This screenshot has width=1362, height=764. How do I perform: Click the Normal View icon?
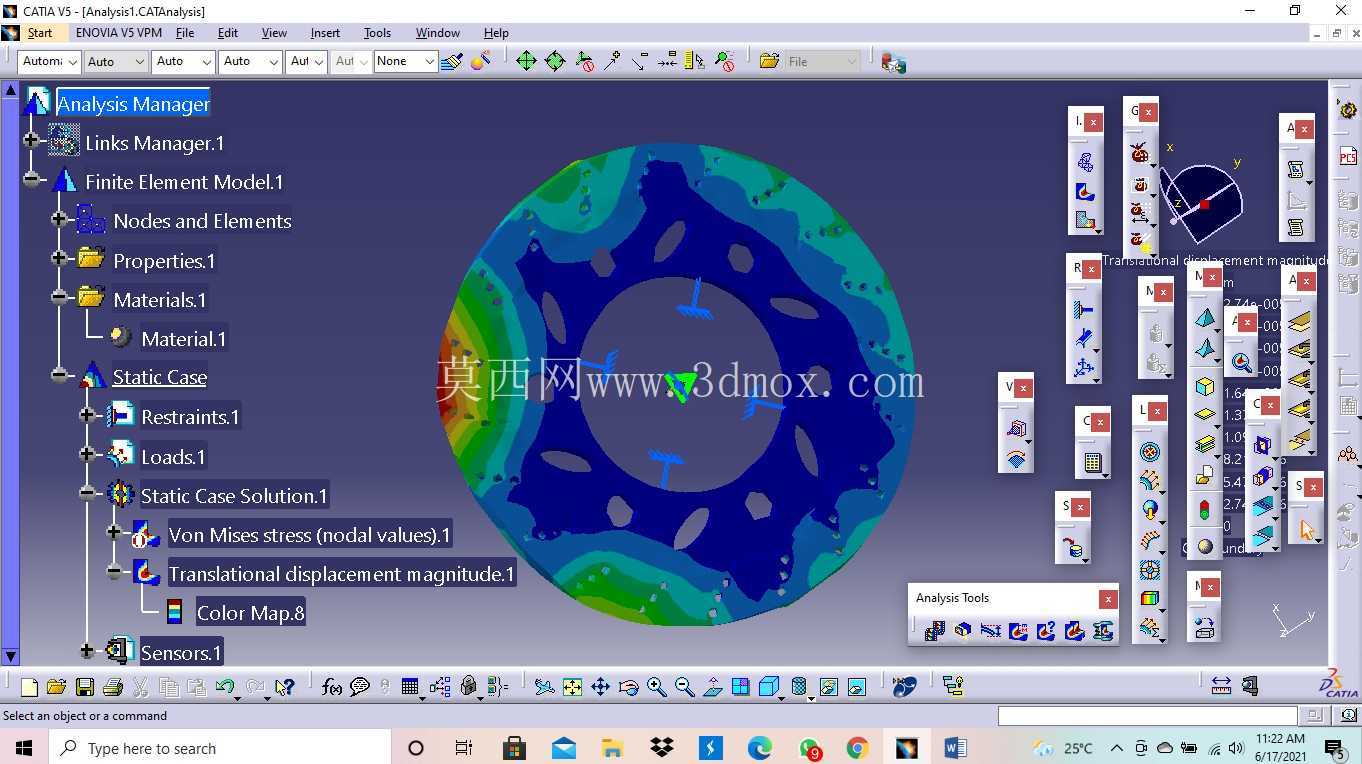(x=713, y=687)
